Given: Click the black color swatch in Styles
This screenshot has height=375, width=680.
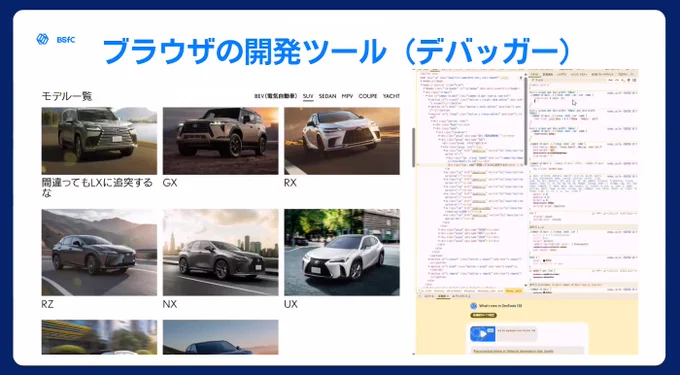Looking at the screenshot, I should coord(544,260).
